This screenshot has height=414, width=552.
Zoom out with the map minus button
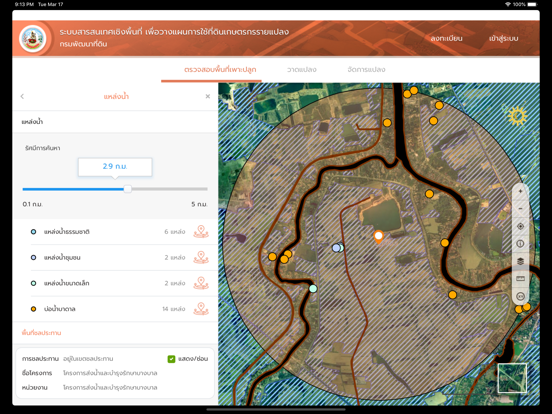(x=520, y=209)
